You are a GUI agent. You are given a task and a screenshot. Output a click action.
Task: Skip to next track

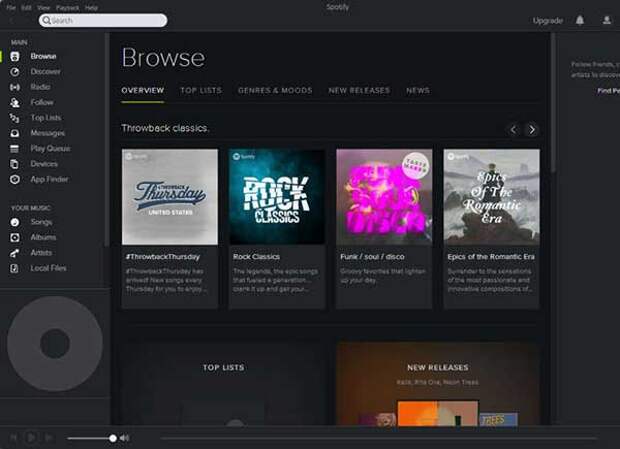tap(49, 438)
